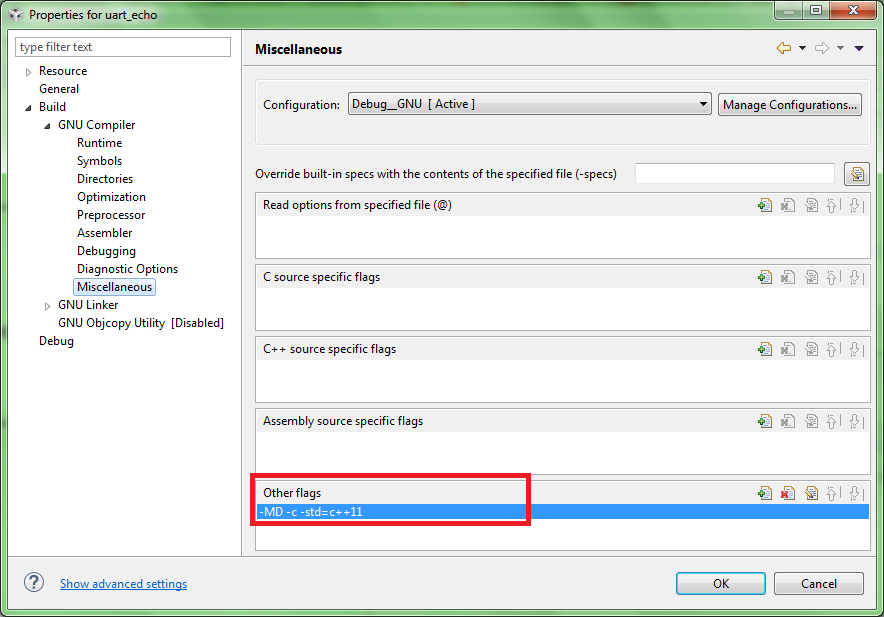884x617 pixels.
Task: Cancel the properties dialog
Action: point(819,584)
